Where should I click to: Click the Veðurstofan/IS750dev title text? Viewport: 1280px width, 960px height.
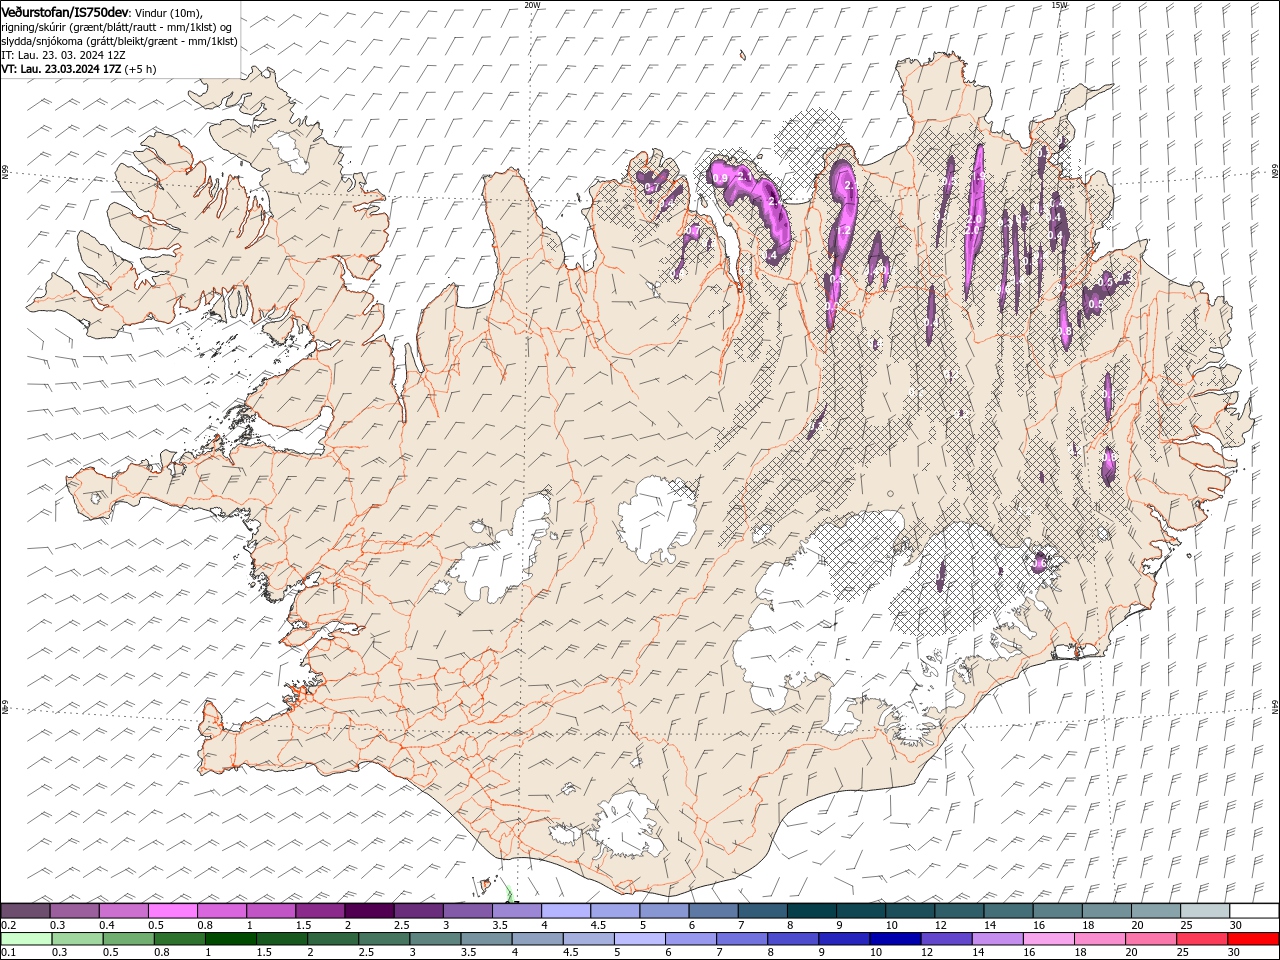point(65,11)
